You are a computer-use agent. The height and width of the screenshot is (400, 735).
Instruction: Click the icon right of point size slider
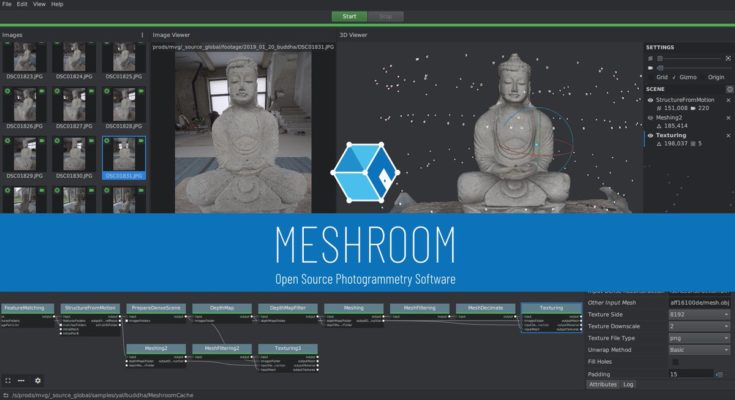[x=728, y=59]
